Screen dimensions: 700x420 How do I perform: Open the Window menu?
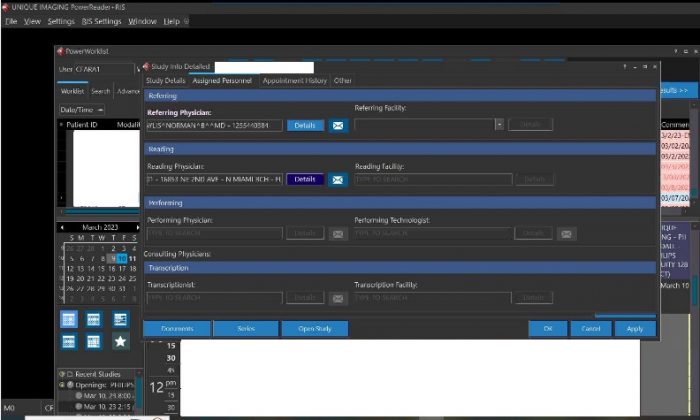[142, 21]
